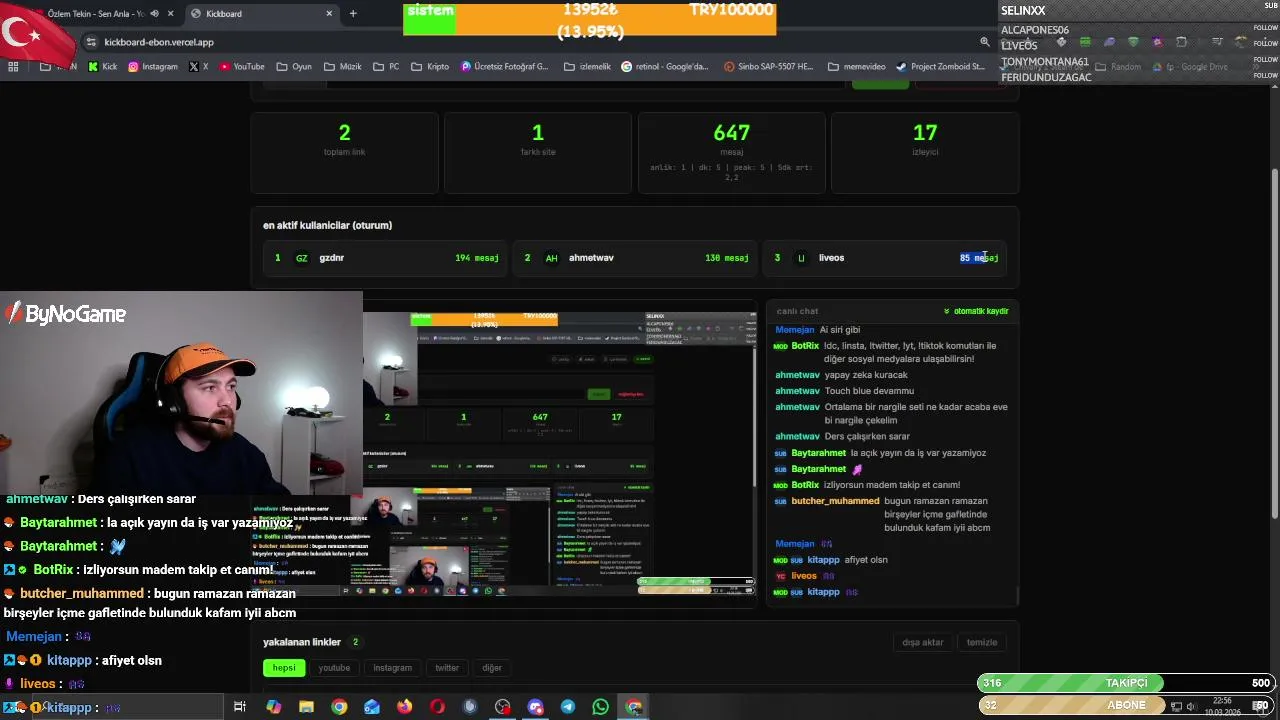Select the instagram link filter
Viewport: 1280px width, 720px height.
point(392,668)
